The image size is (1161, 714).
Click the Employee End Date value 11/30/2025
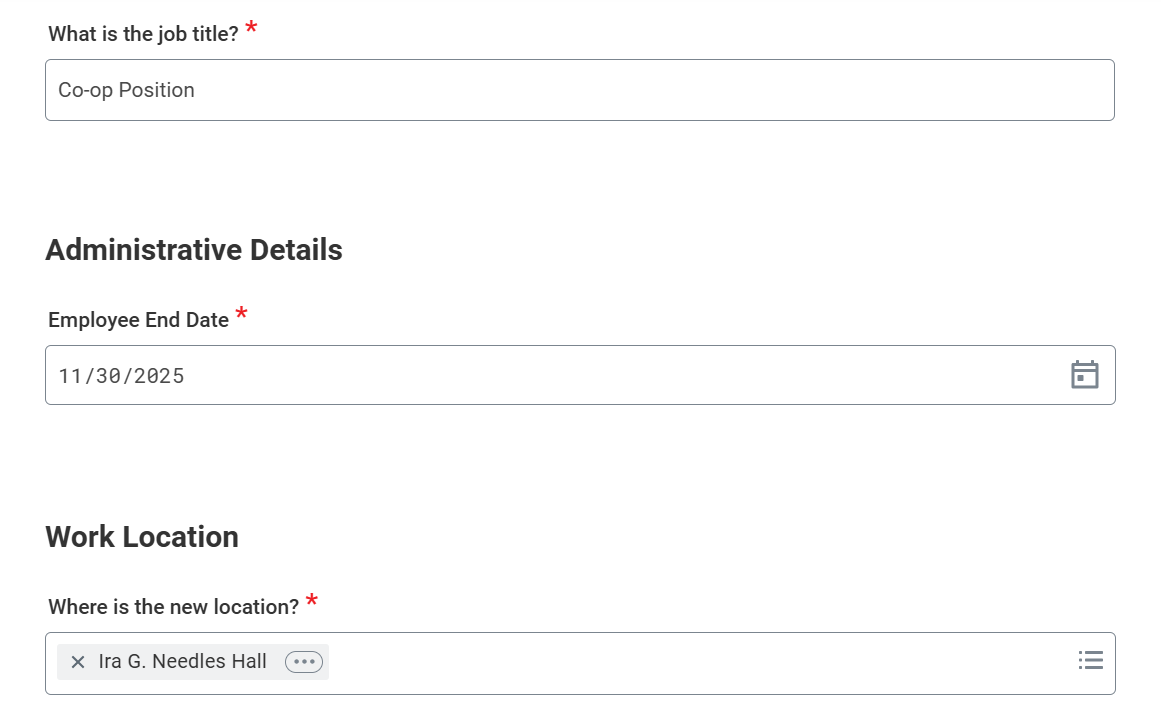point(122,375)
